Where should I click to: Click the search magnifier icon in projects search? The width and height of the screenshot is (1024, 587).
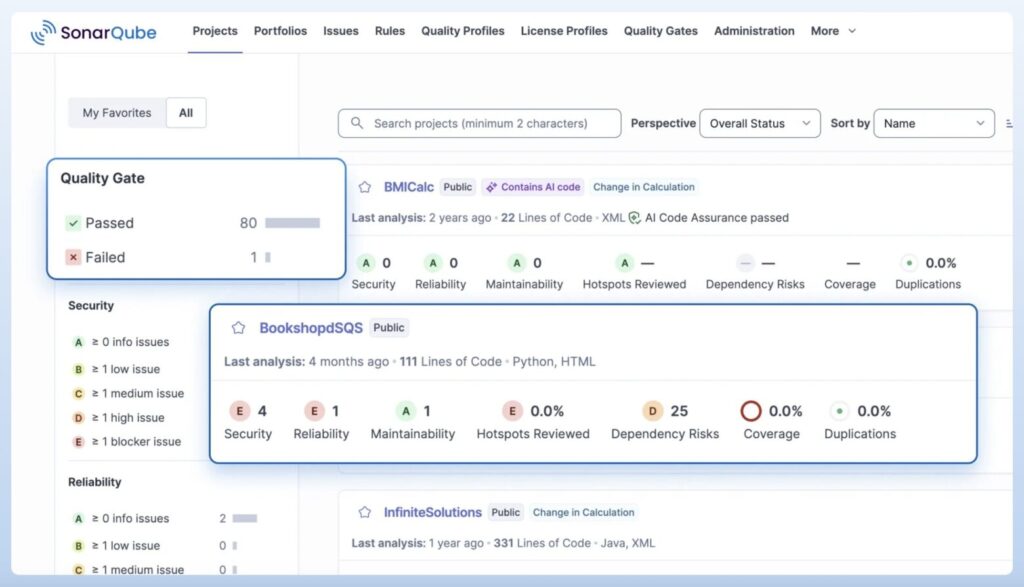pos(356,123)
